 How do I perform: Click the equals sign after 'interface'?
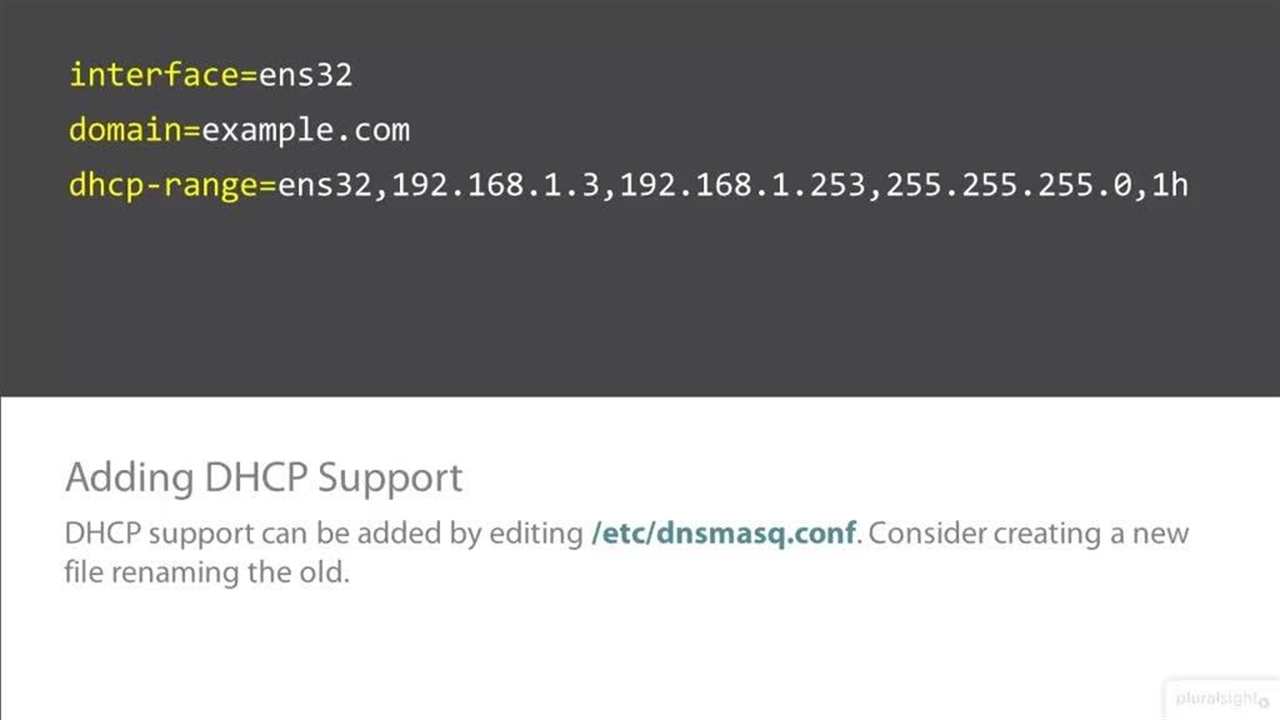[x=249, y=75]
